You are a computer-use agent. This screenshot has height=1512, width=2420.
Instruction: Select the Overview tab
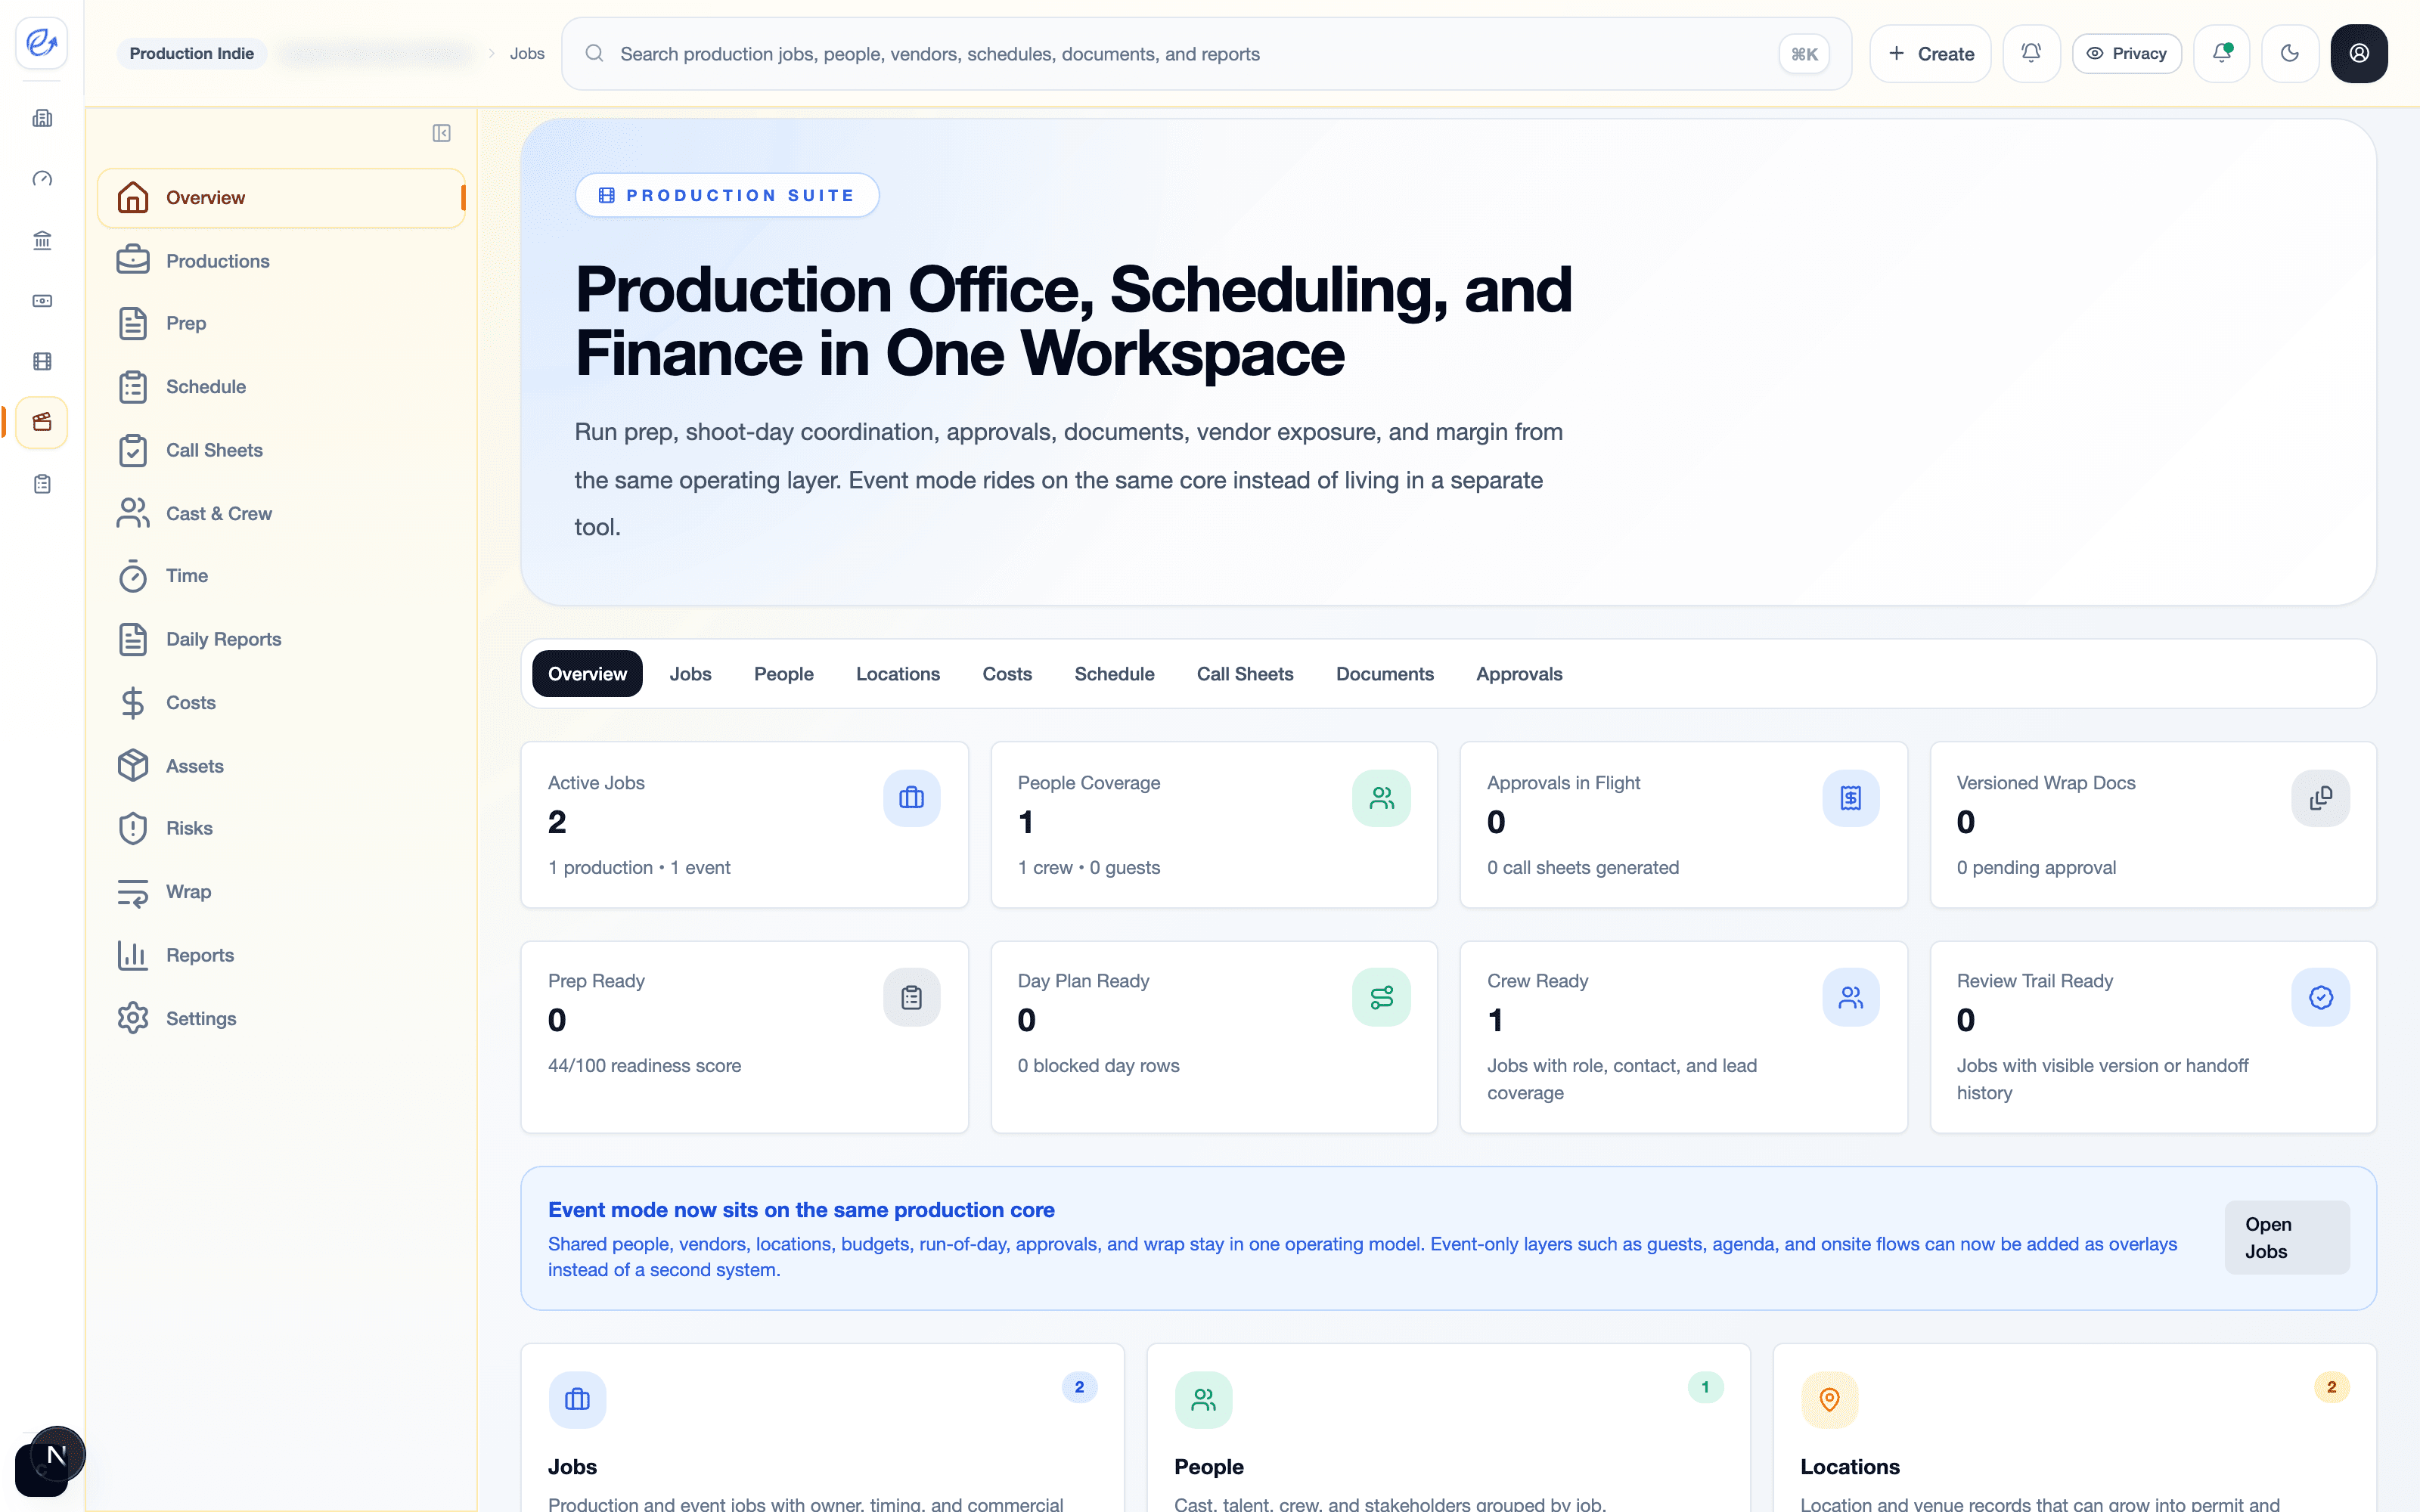pyautogui.click(x=587, y=674)
